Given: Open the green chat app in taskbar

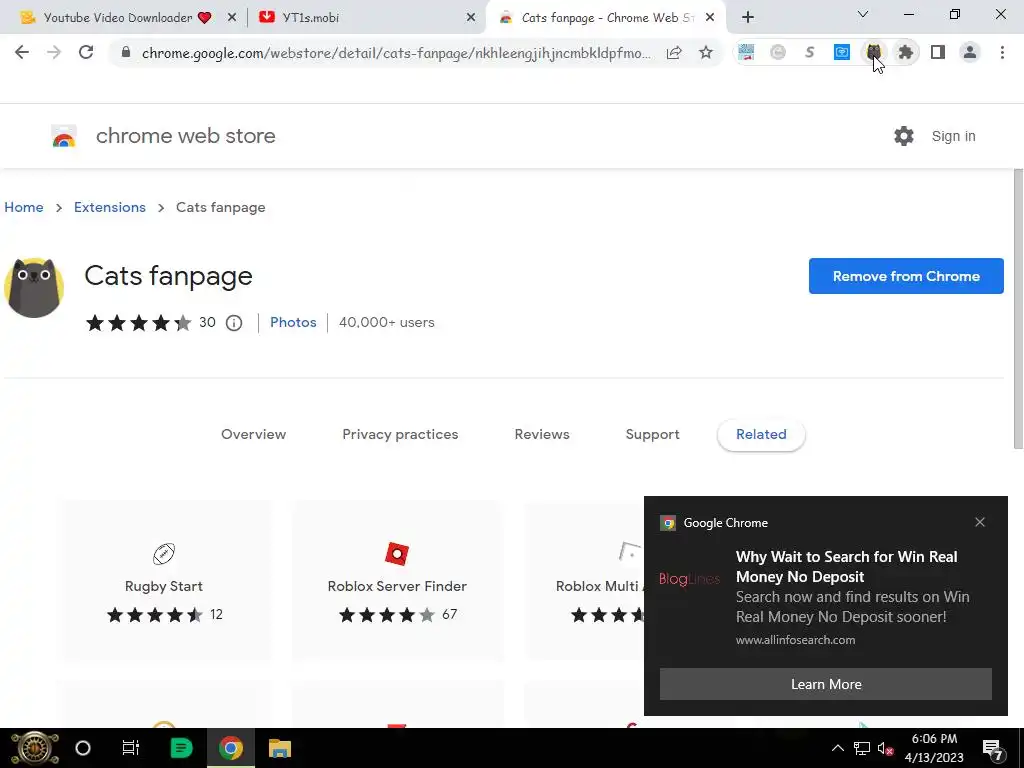Looking at the screenshot, I should pyautogui.click(x=181, y=748).
